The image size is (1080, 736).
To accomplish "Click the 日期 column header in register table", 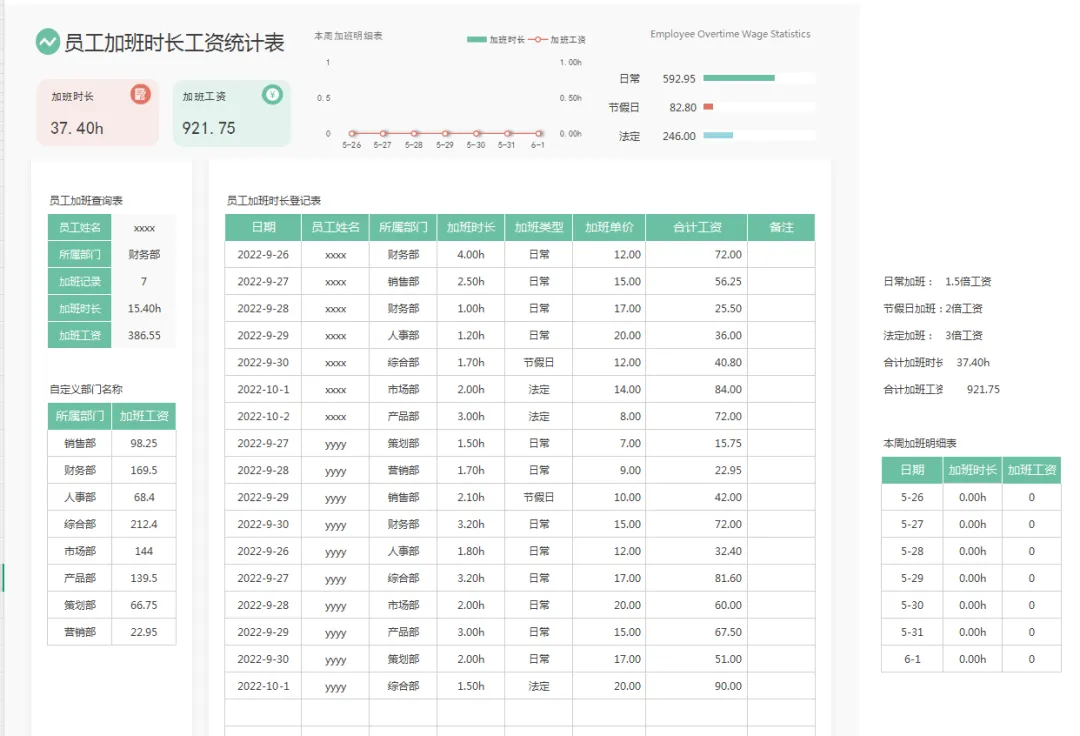I will [263, 227].
